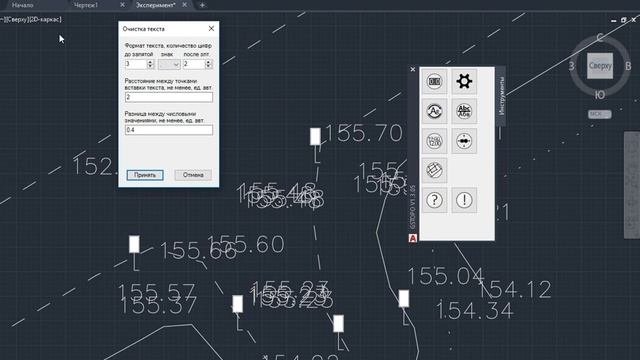Viewport: 640px width, 360px height.
Task: Click the point alignment tool icon
Action: tap(464, 141)
